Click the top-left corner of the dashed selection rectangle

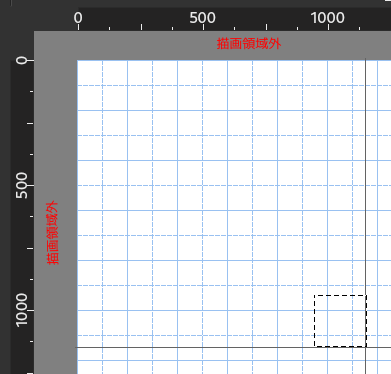315,295
